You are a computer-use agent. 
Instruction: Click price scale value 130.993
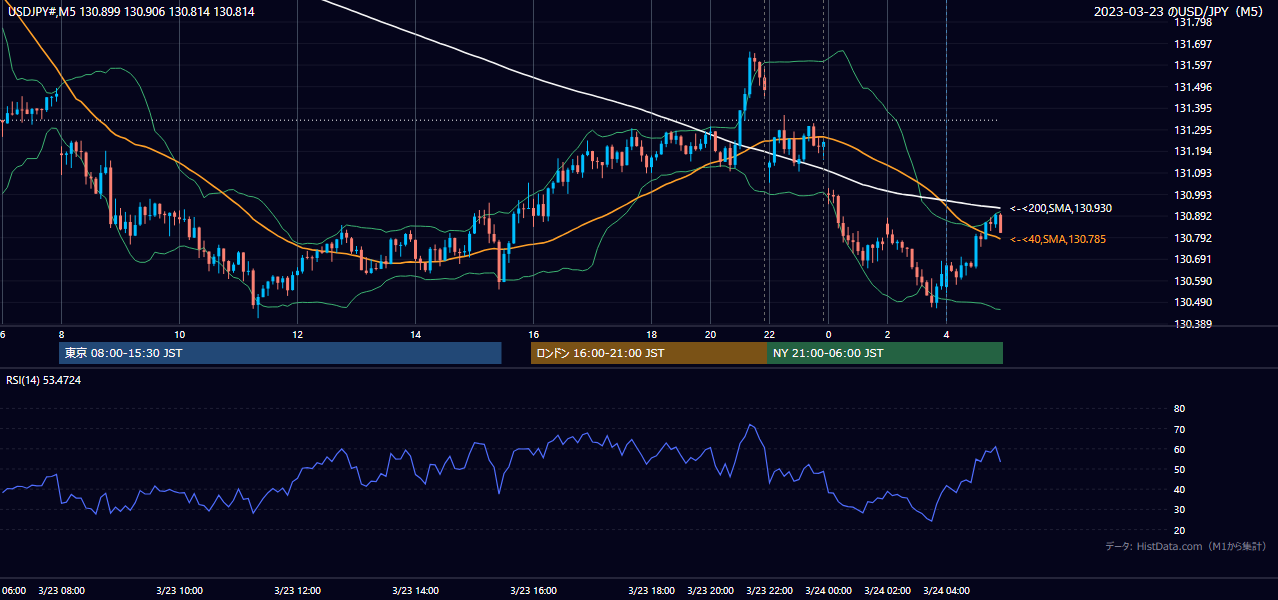point(1193,195)
